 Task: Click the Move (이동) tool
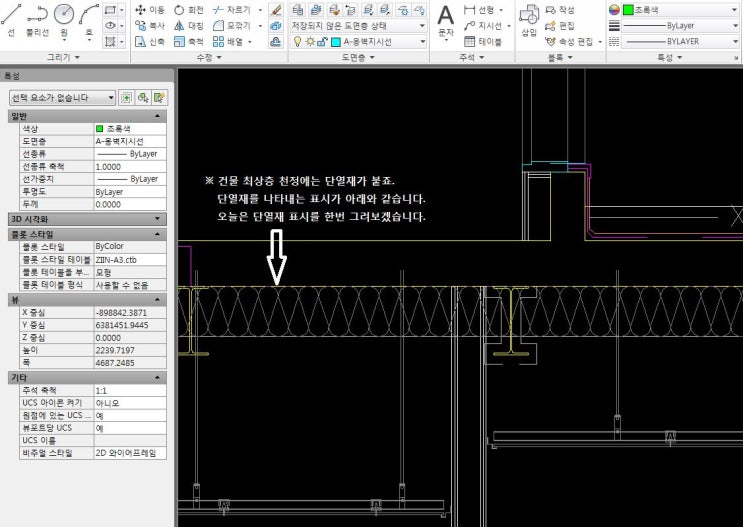(150, 10)
